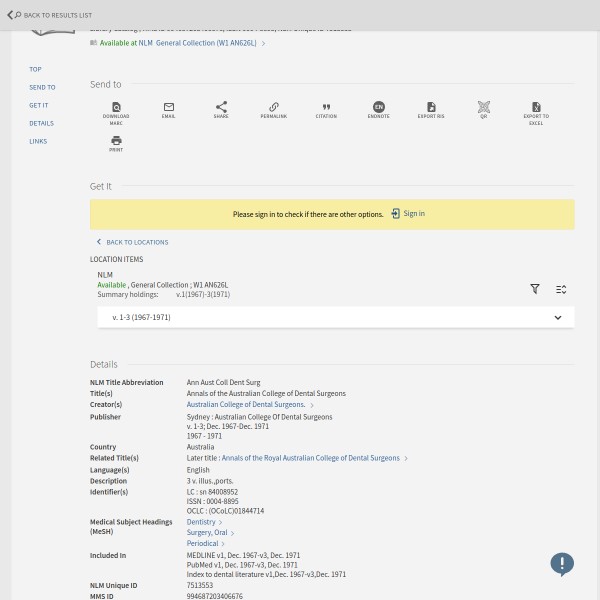The width and height of the screenshot is (600, 600).
Task: Print the record using Print icon
Action: 116,141
